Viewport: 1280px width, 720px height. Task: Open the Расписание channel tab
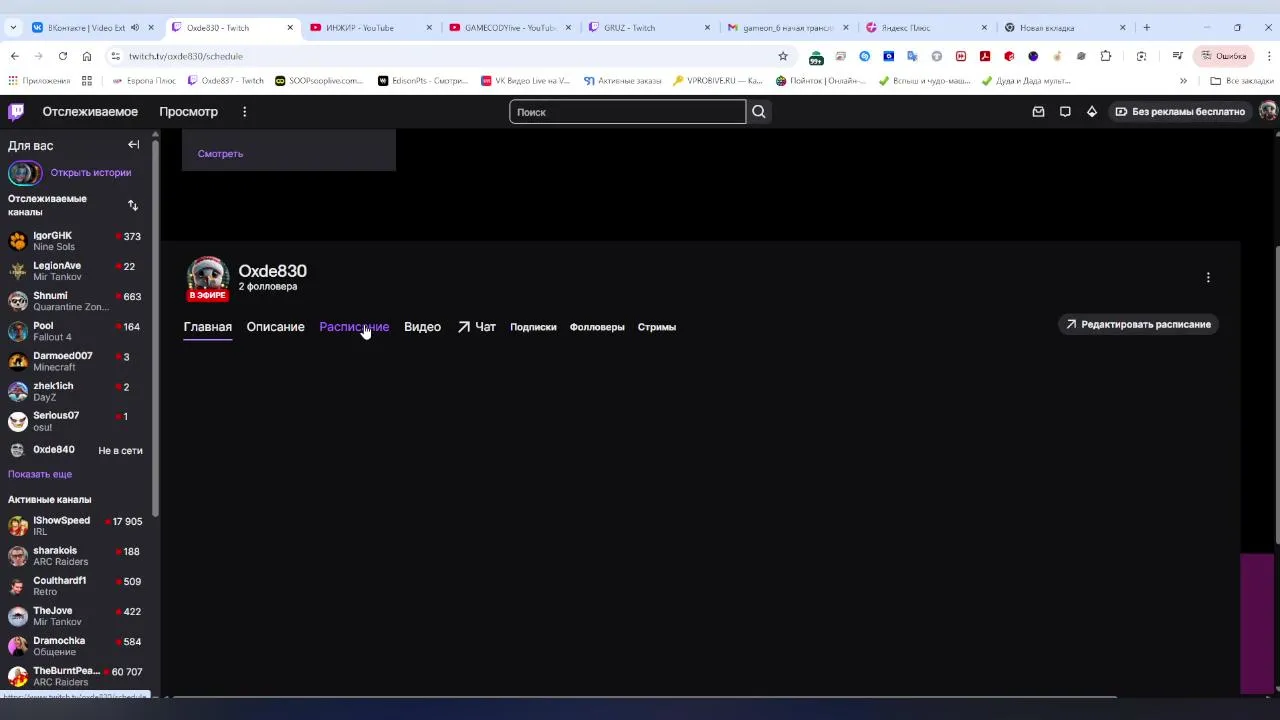(354, 327)
